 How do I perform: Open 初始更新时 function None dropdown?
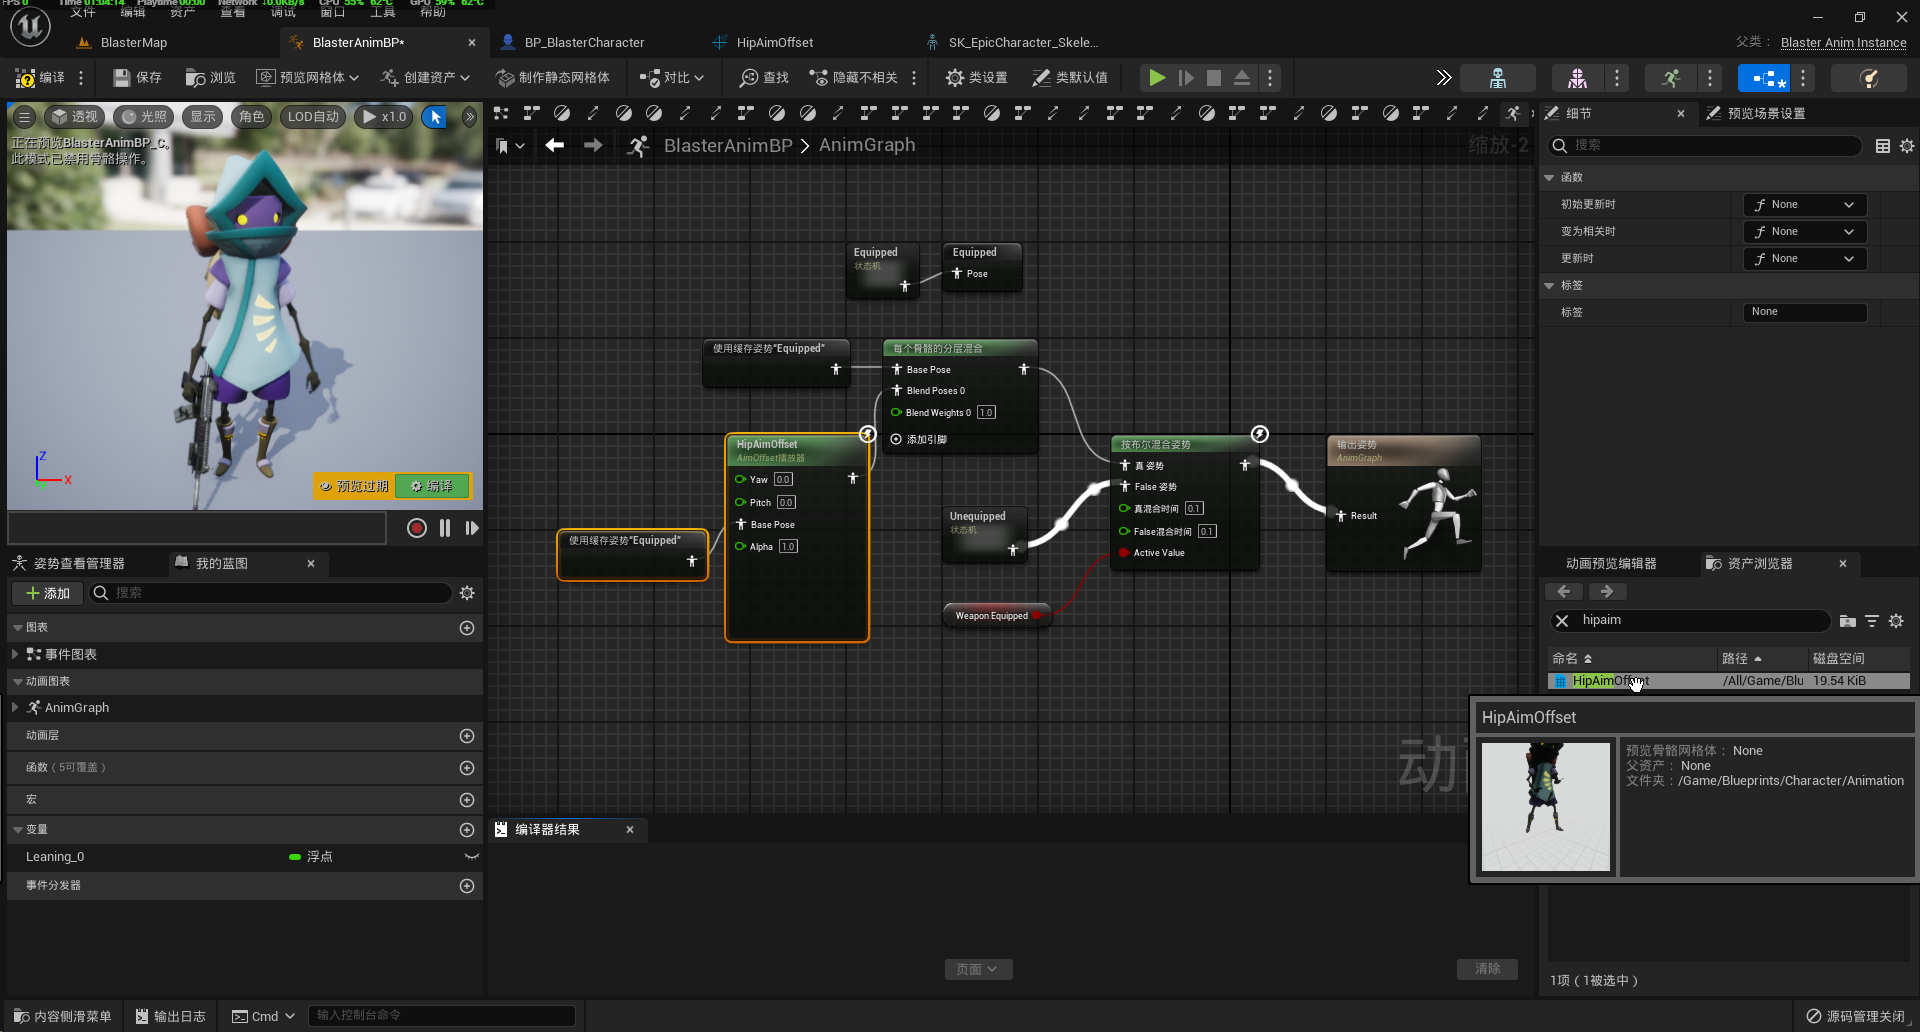pyautogui.click(x=1805, y=205)
